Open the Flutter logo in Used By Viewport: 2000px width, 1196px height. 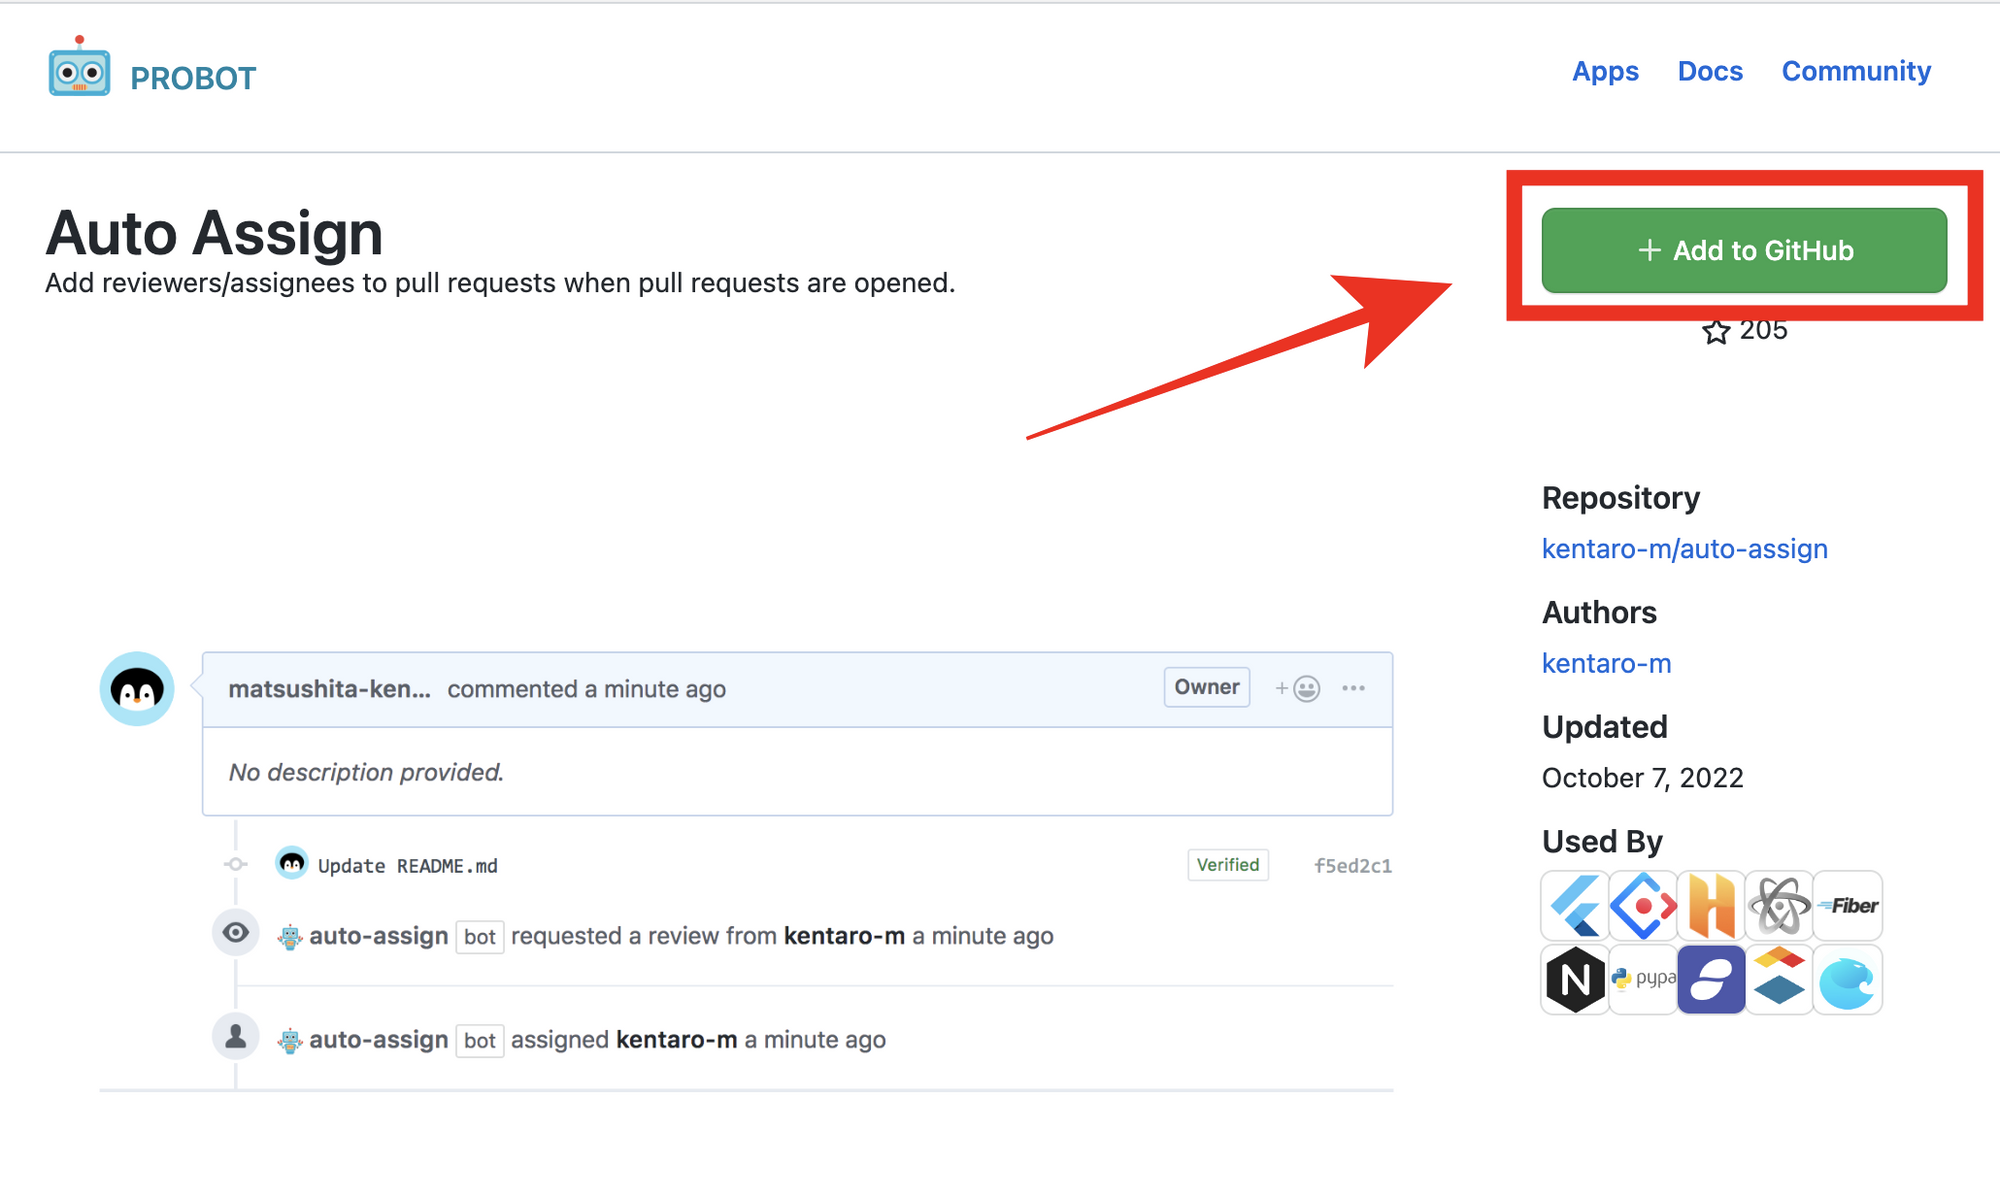tap(1575, 906)
